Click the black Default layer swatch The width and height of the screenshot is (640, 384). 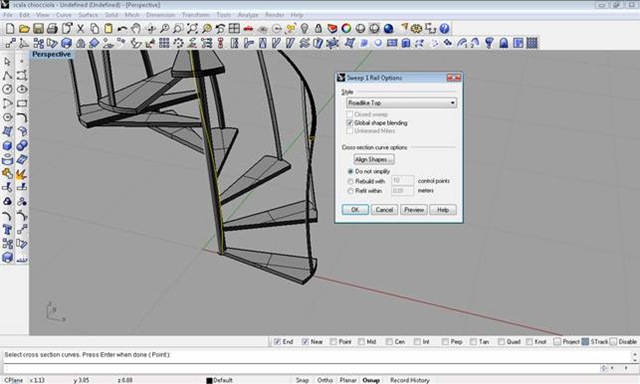click(209, 380)
